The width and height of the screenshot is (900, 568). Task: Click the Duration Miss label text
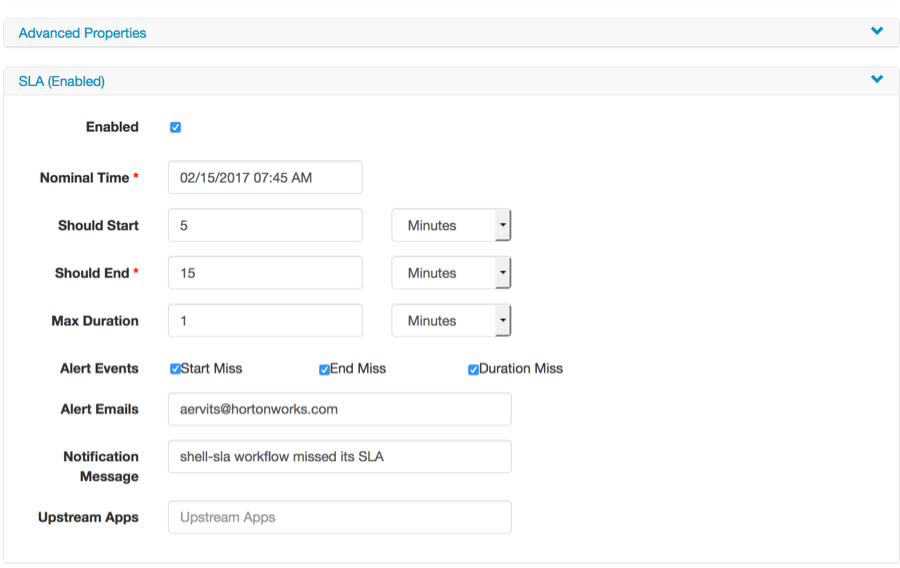coord(521,369)
